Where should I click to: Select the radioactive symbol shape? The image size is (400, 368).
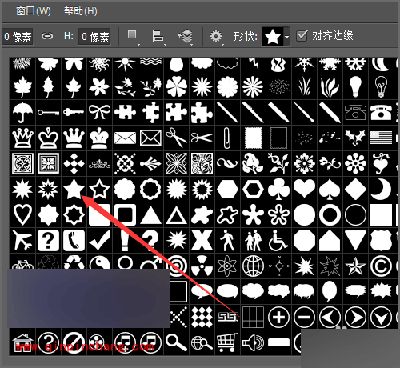click(x=202, y=266)
